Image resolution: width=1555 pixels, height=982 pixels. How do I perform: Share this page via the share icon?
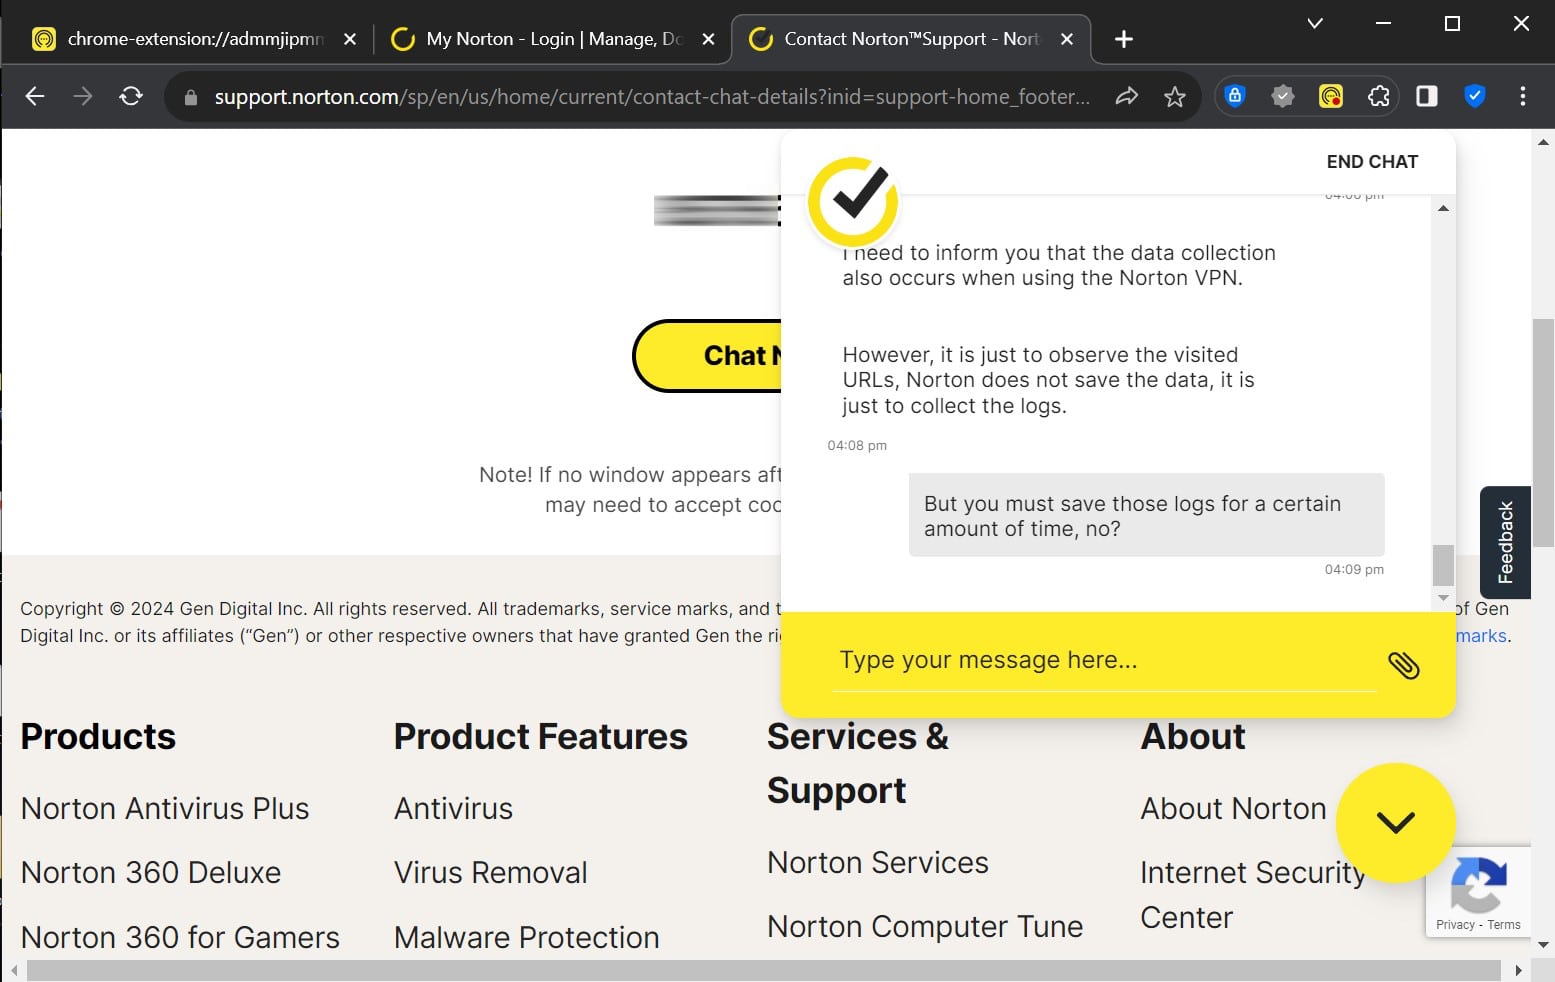[1127, 96]
